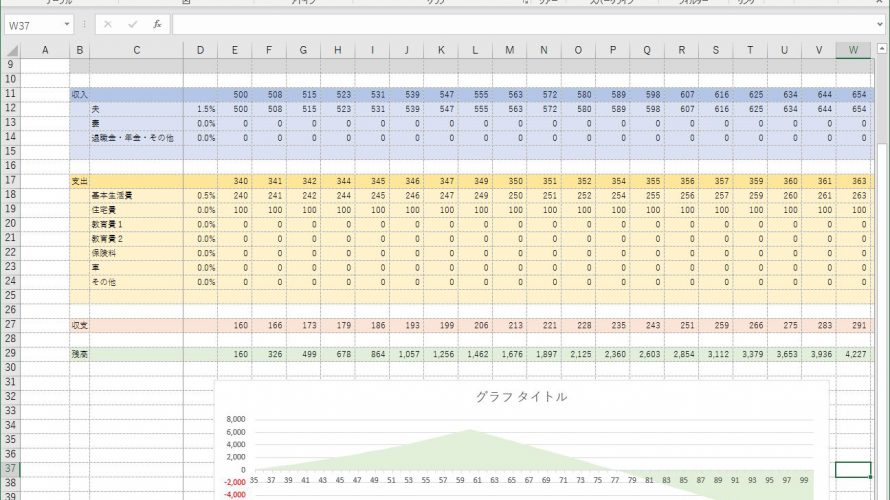
Task: Click the 206 cell in 収支 row
Action: 475,325
